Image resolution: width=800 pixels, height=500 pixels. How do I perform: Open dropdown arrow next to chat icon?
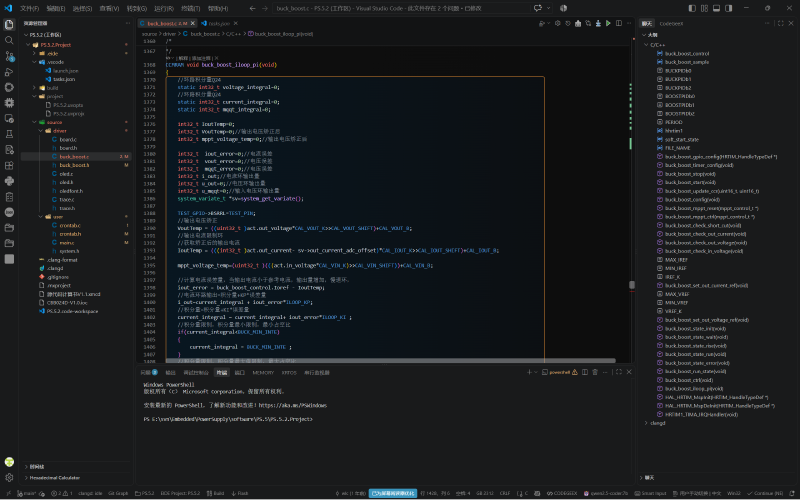tap(548, 8)
